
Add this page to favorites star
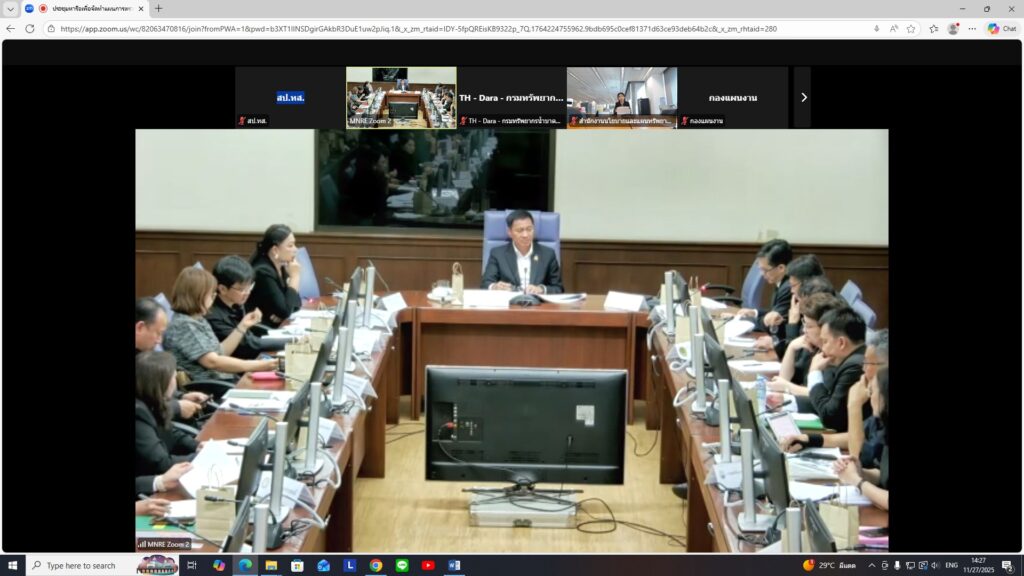[911, 29]
